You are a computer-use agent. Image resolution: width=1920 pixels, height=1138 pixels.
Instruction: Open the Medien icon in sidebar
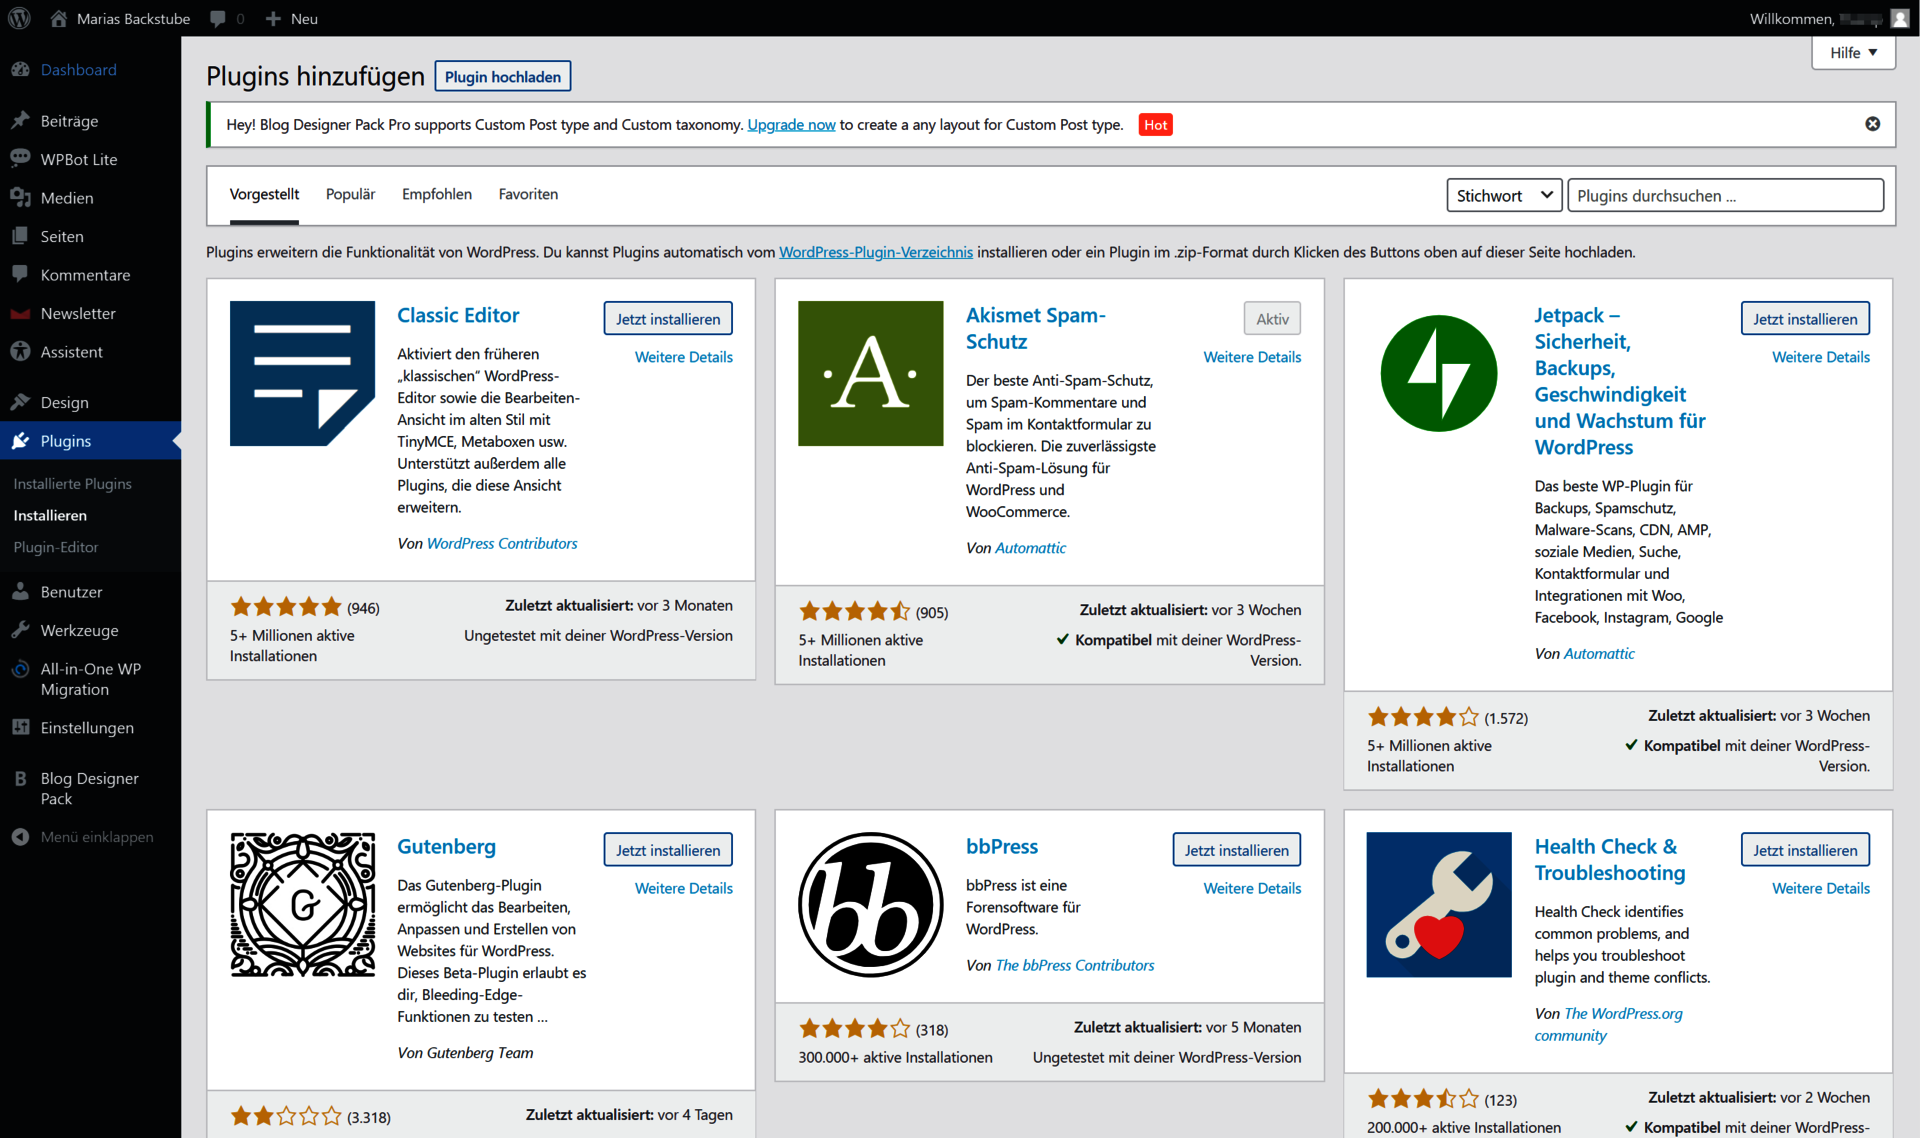click(x=20, y=198)
